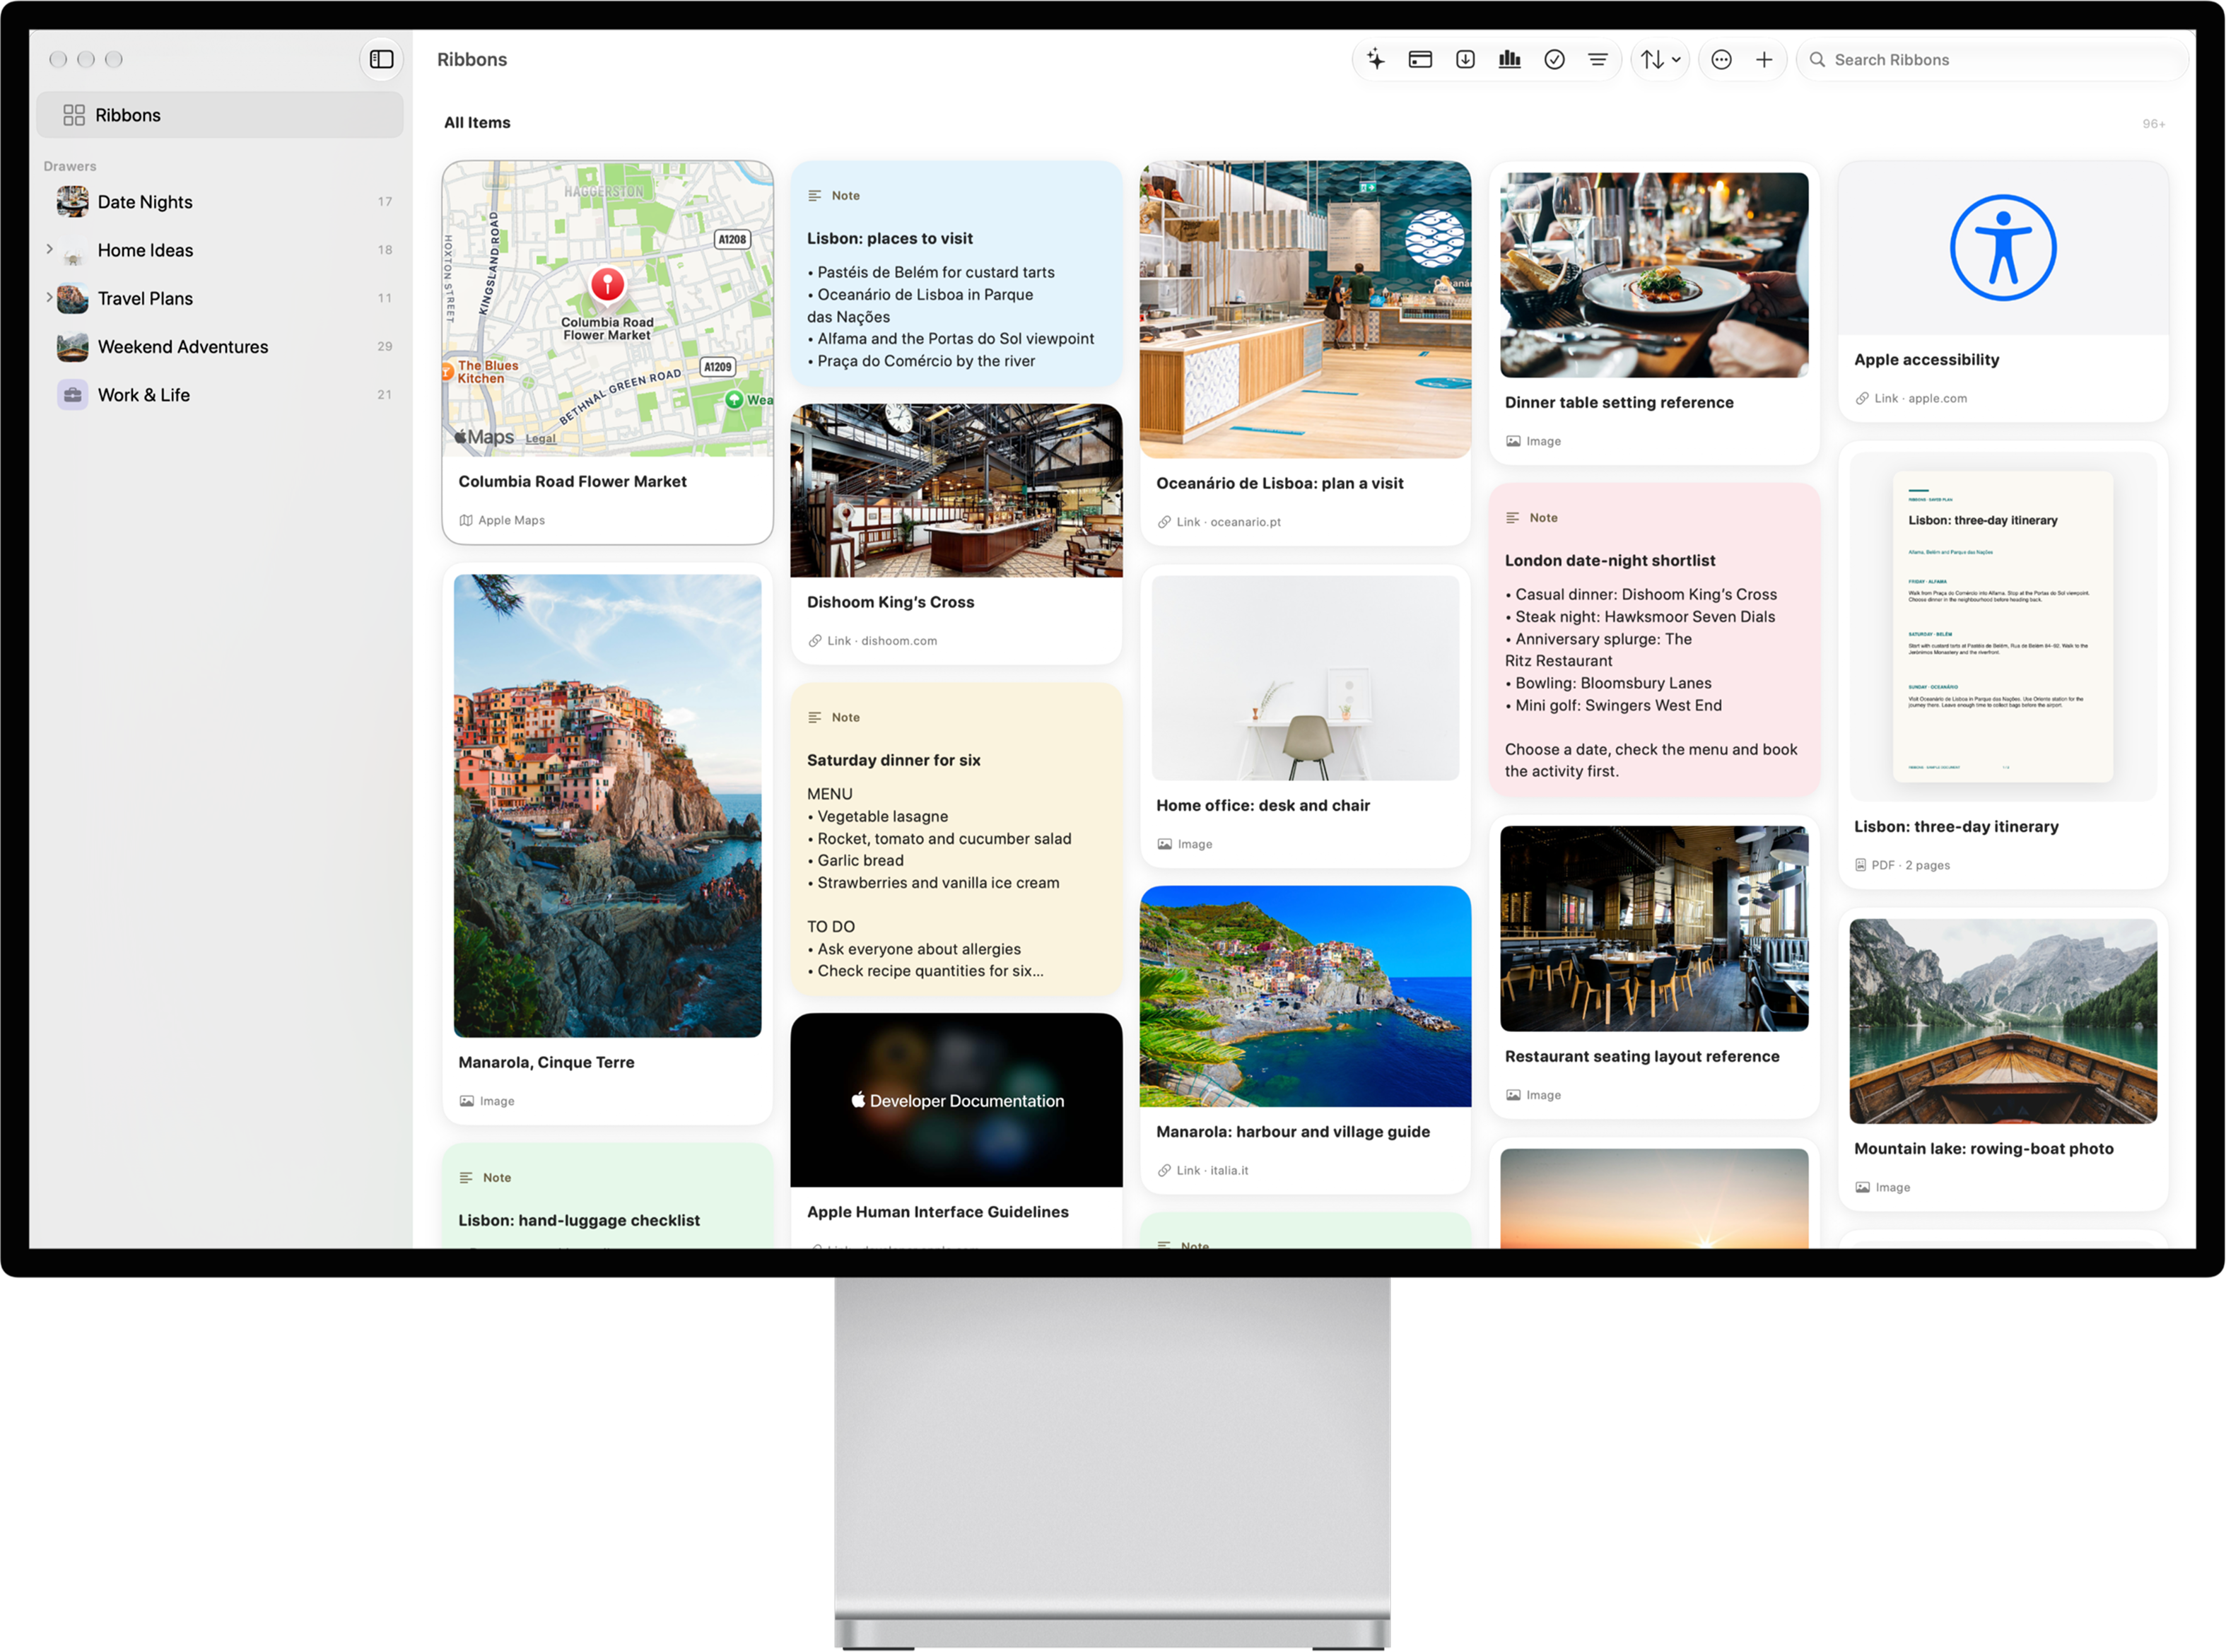Open Lisbon: hand-luggage checklist note
The width and height of the screenshot is (2226, 1652).
point(607,1197)
